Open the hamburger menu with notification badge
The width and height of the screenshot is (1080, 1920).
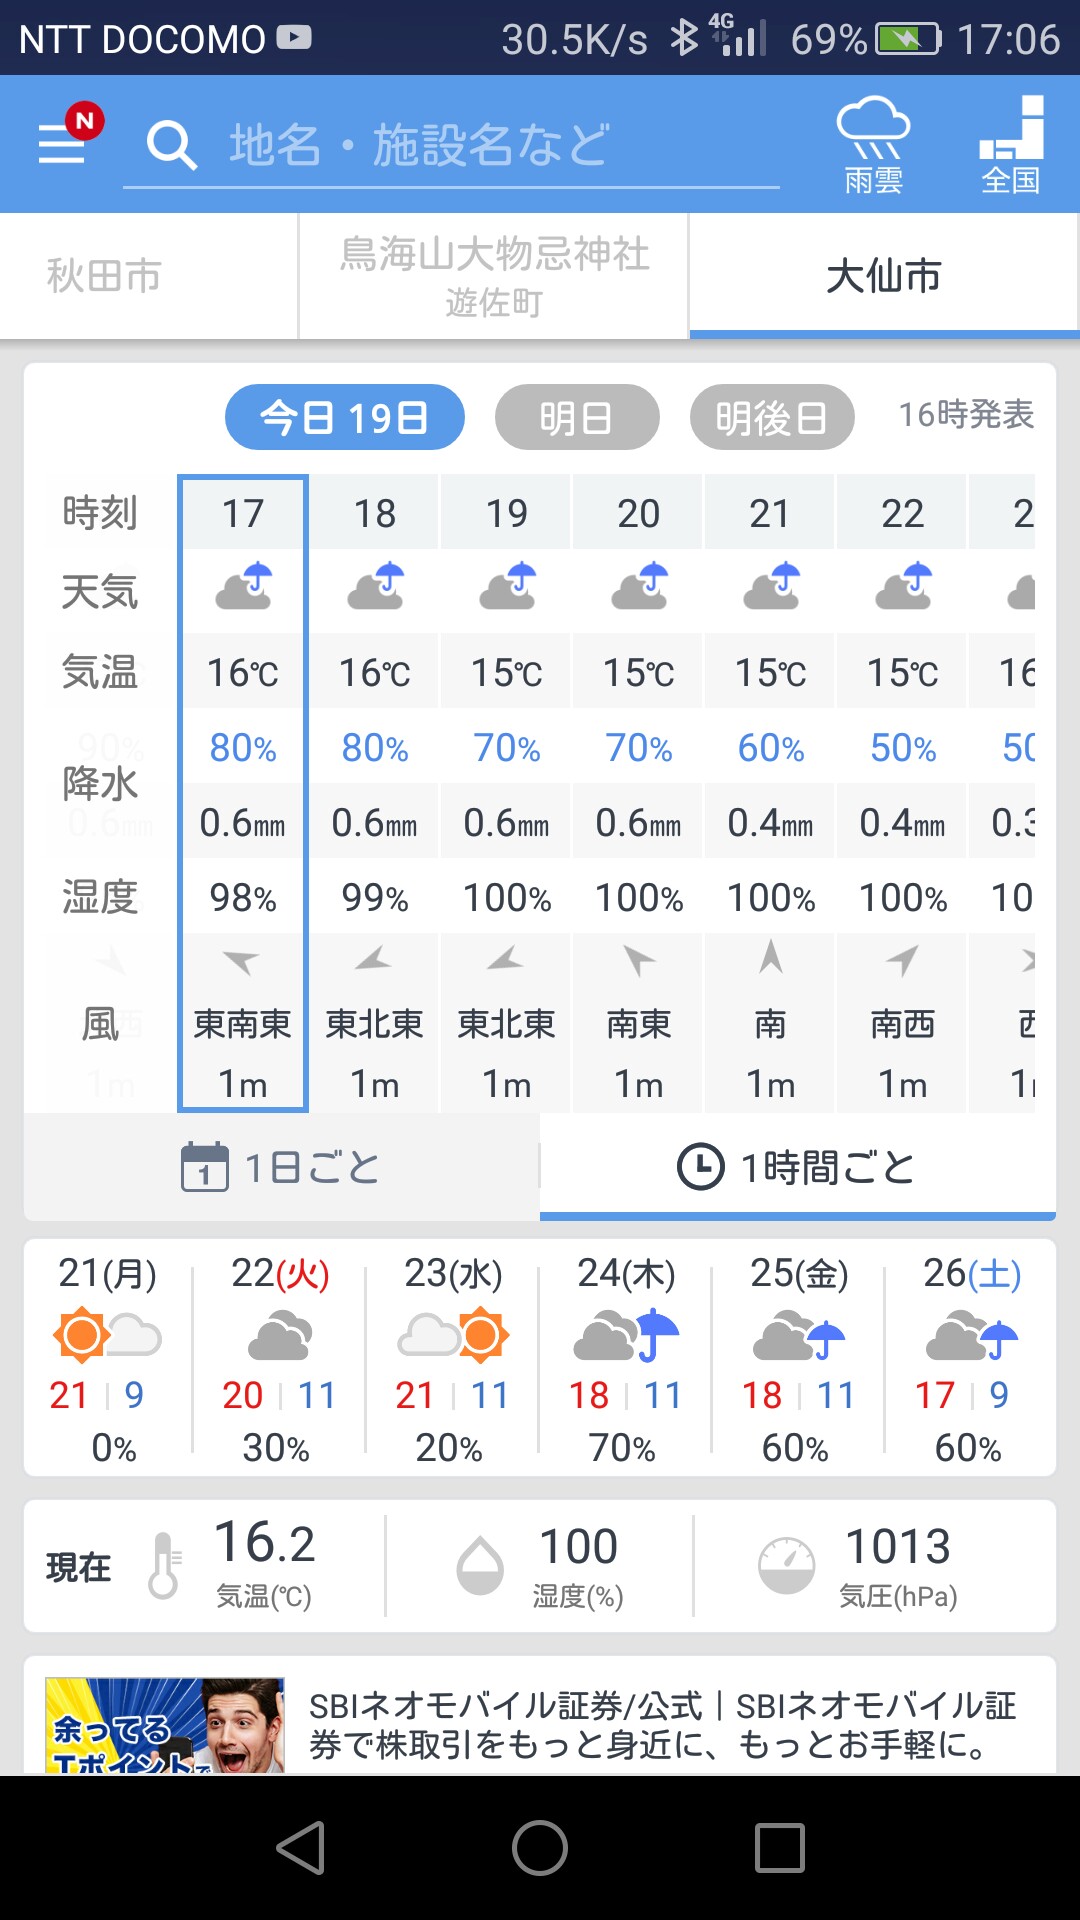[x=64, y=143]
